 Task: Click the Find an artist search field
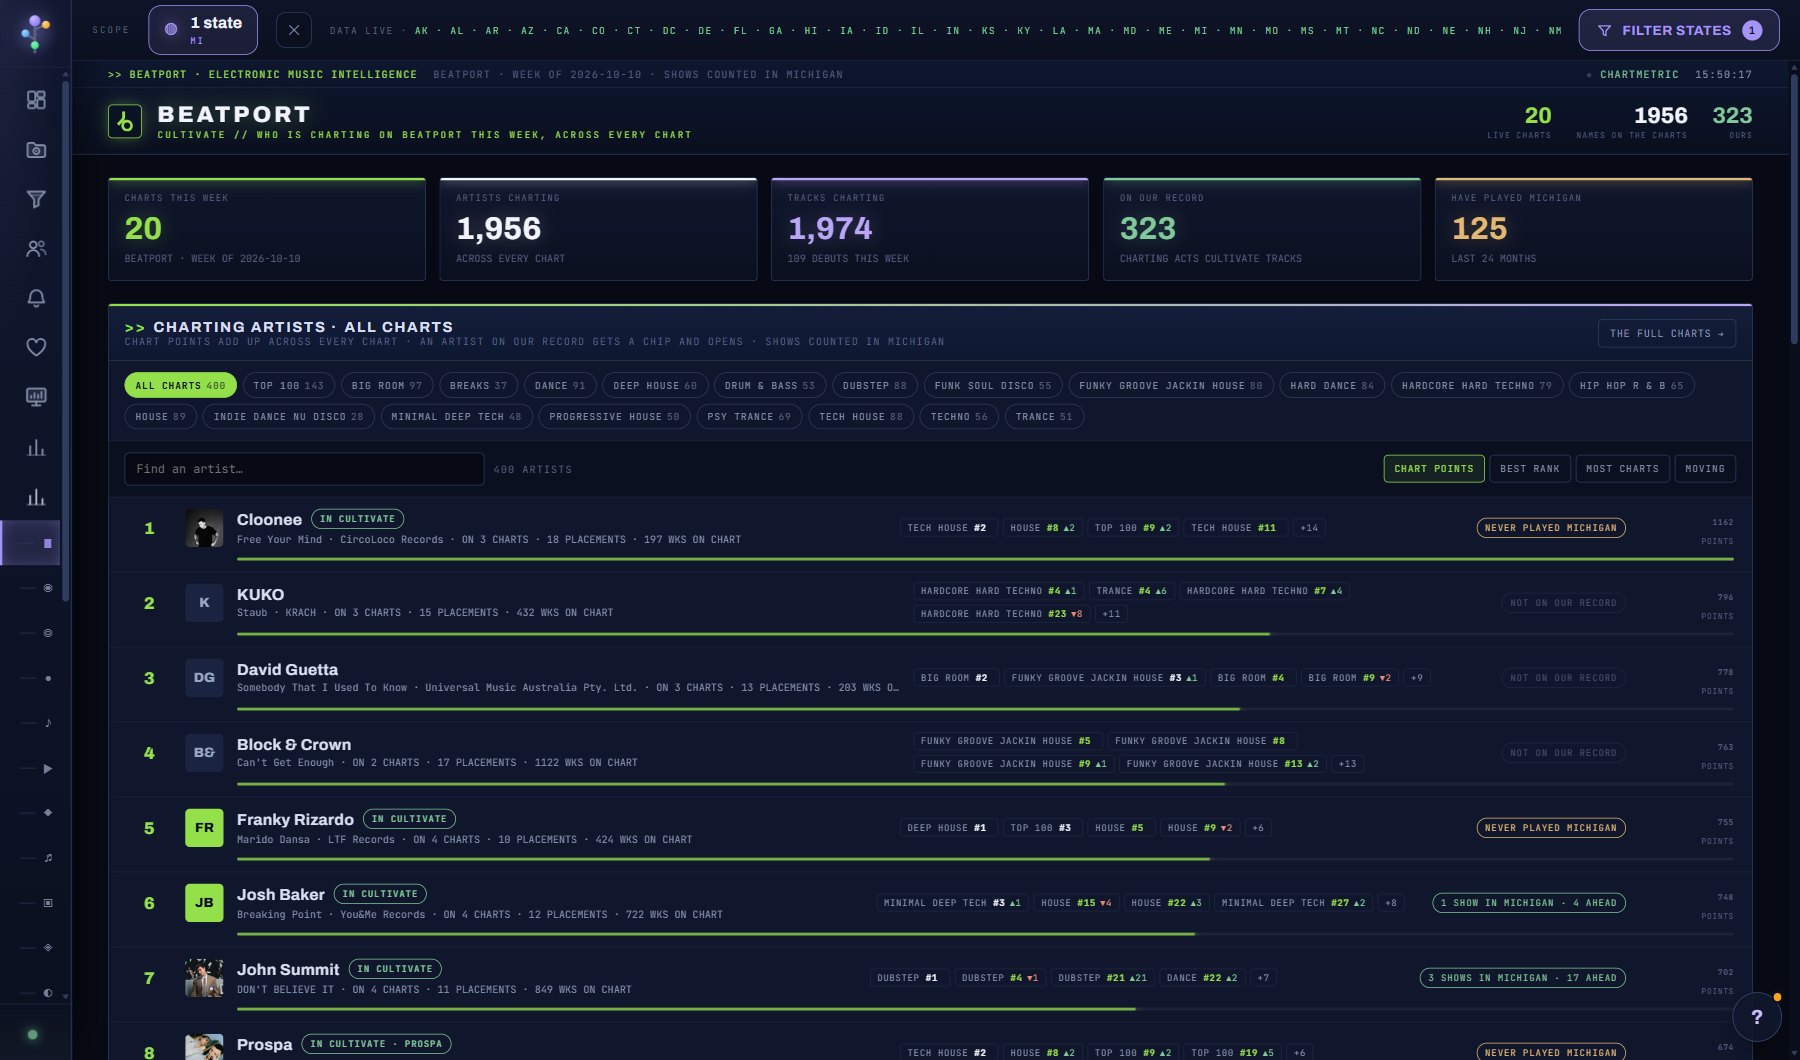point(304,469)
